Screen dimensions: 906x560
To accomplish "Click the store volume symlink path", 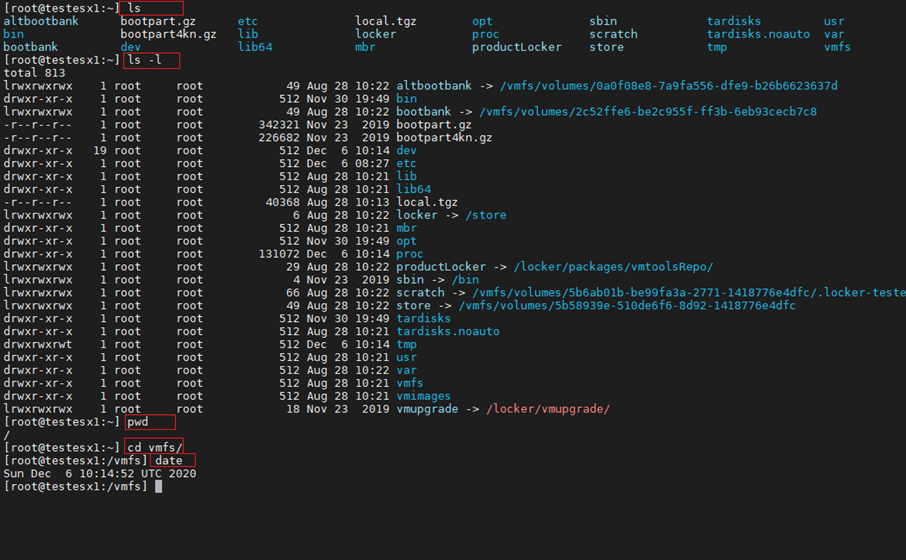I will 627,306.
